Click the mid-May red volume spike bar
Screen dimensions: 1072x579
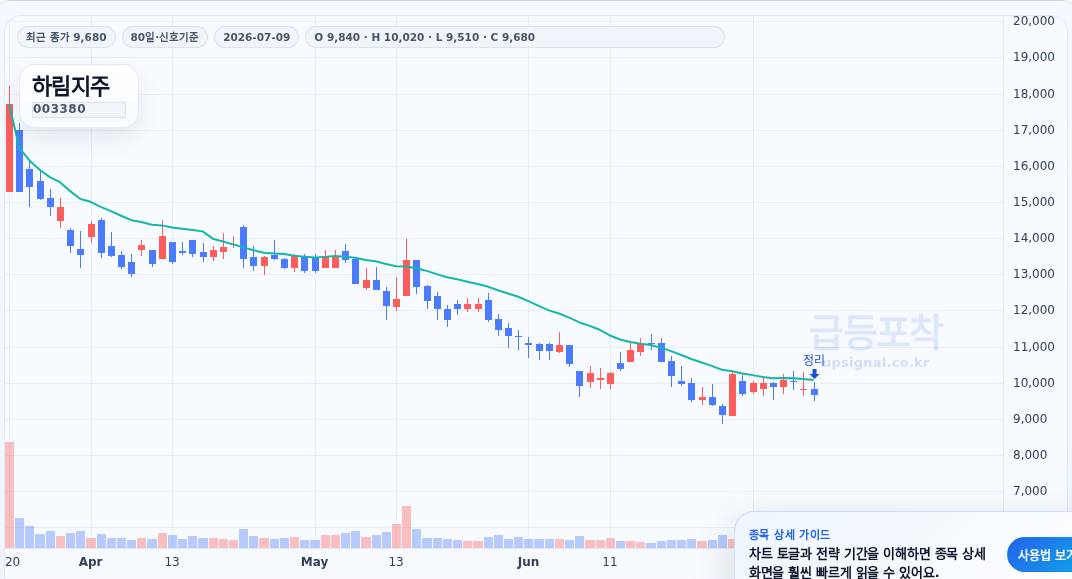(406, 527)
